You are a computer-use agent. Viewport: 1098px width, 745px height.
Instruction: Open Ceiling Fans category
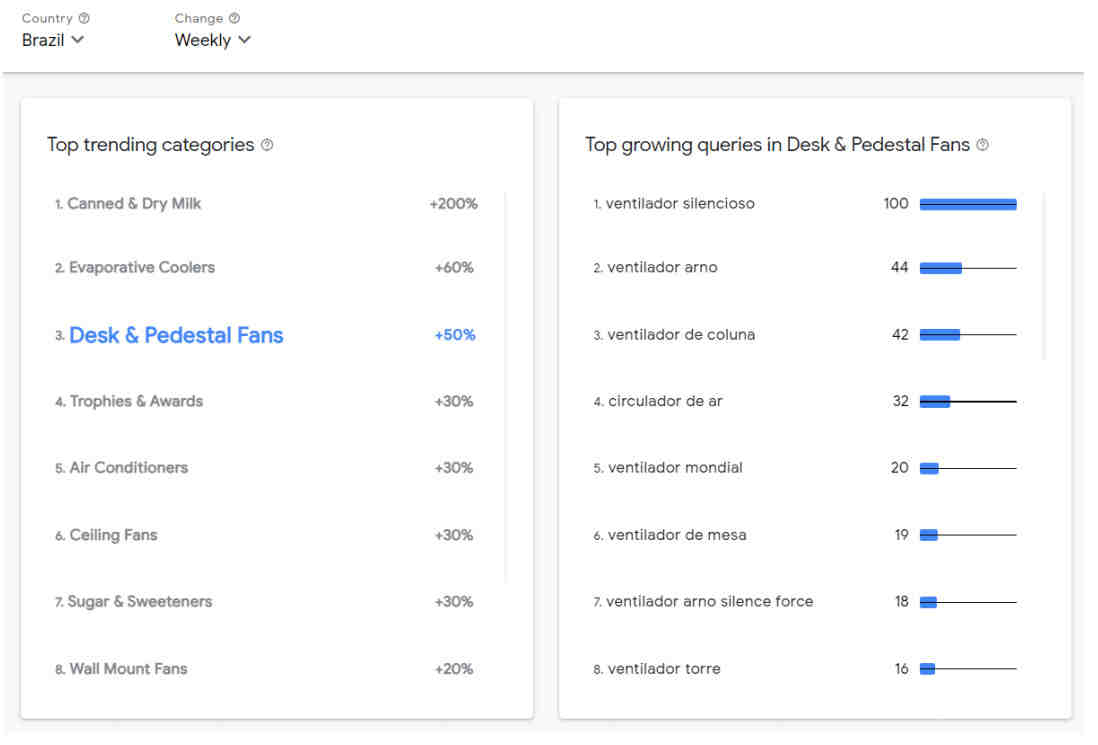tap(113, 535)
